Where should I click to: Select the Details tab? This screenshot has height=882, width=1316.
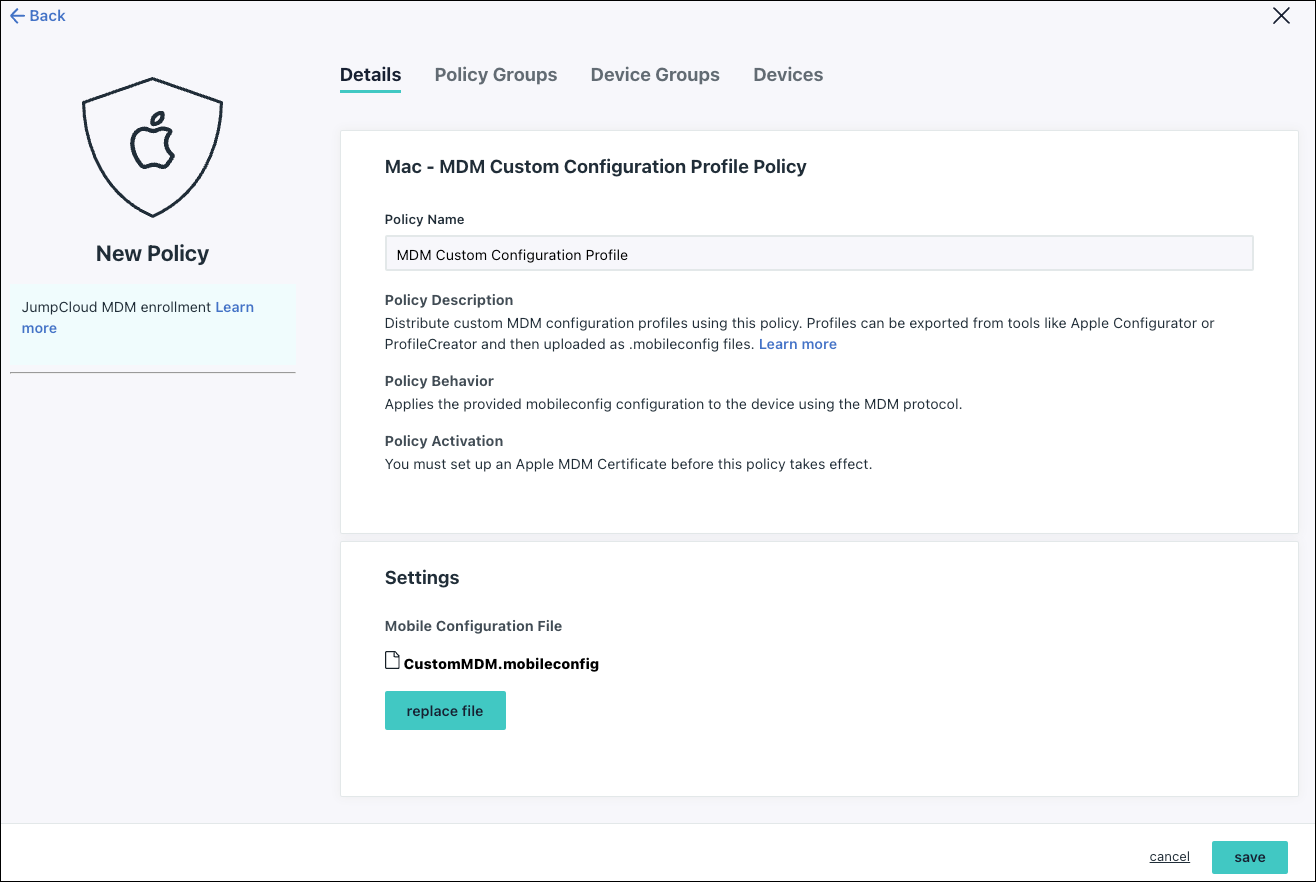pyautogui.click(x=370, y=75)
